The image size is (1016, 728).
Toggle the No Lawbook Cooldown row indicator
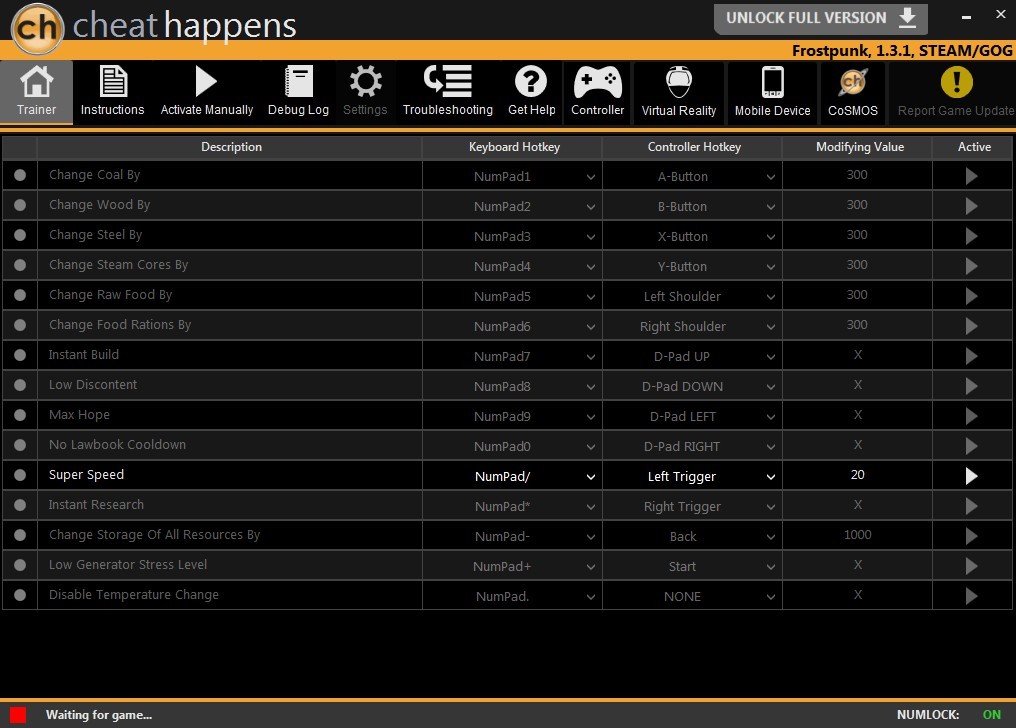20,445
